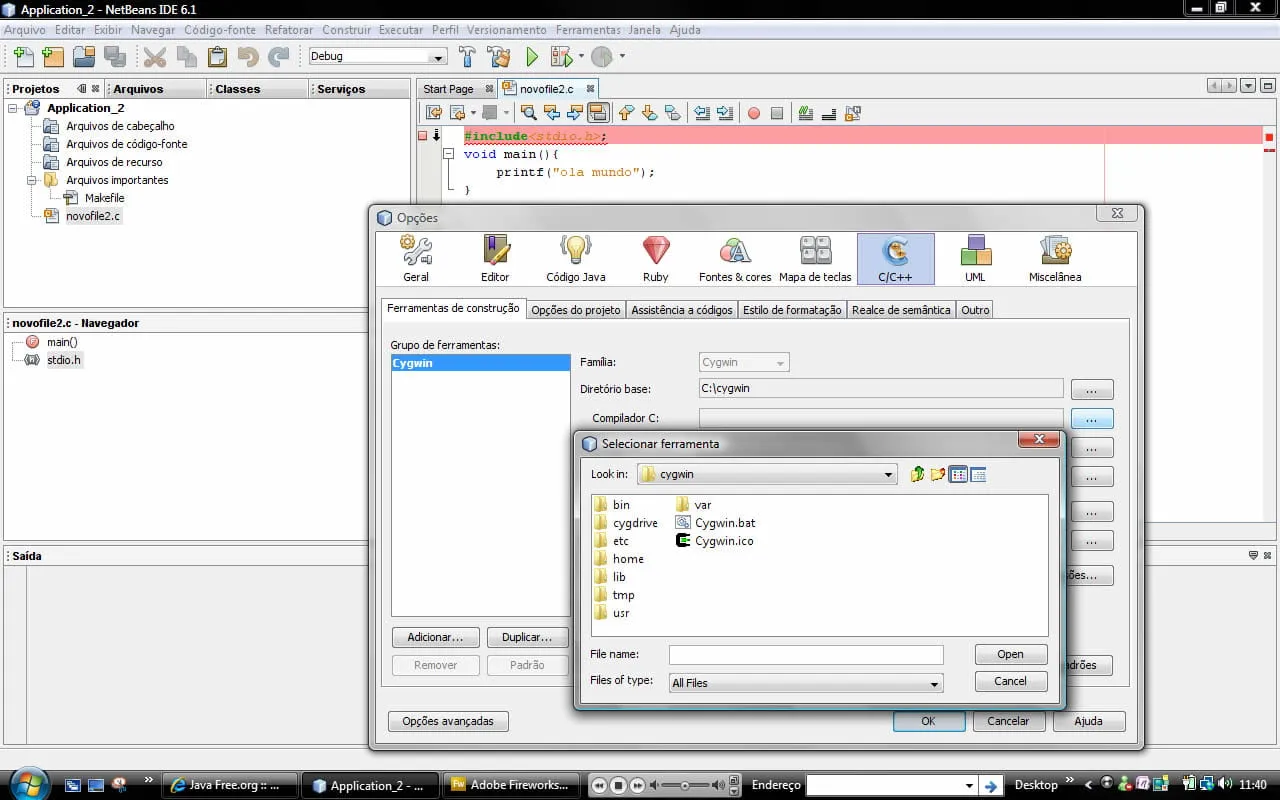Open the Ferramentas menu
This screenshot has width=1280, height=800.
pyautogui.click(x=588, y=30)
